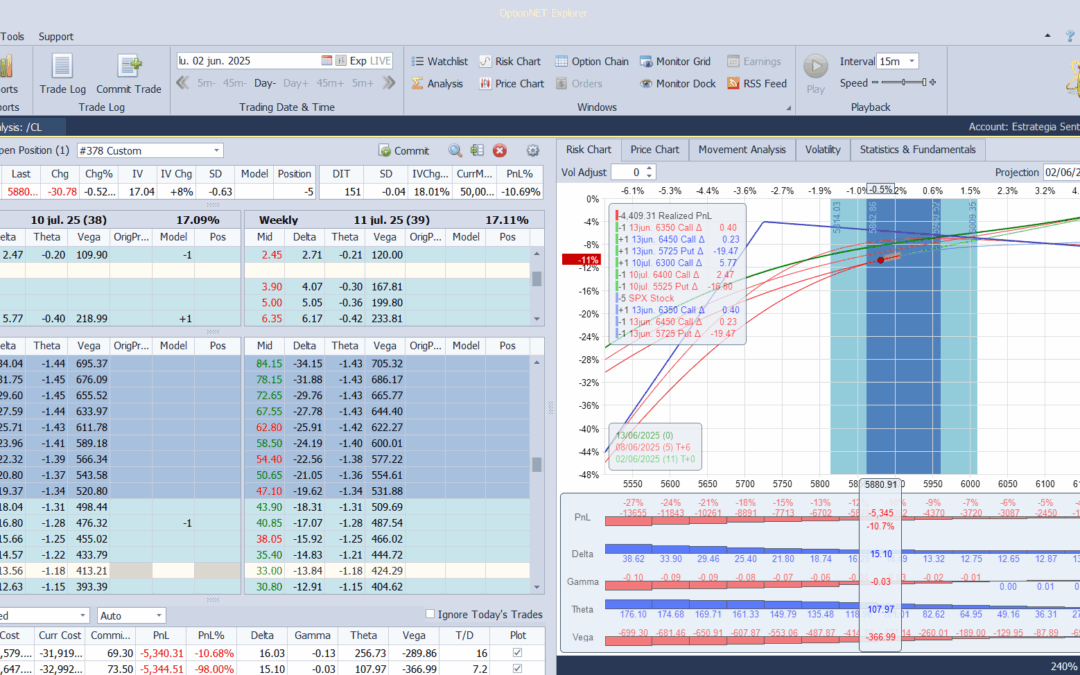Image resolution: width=1080 pixels, height=675 pixels.
Task: Jump forward with double right arrow
Action: point(389,83)
